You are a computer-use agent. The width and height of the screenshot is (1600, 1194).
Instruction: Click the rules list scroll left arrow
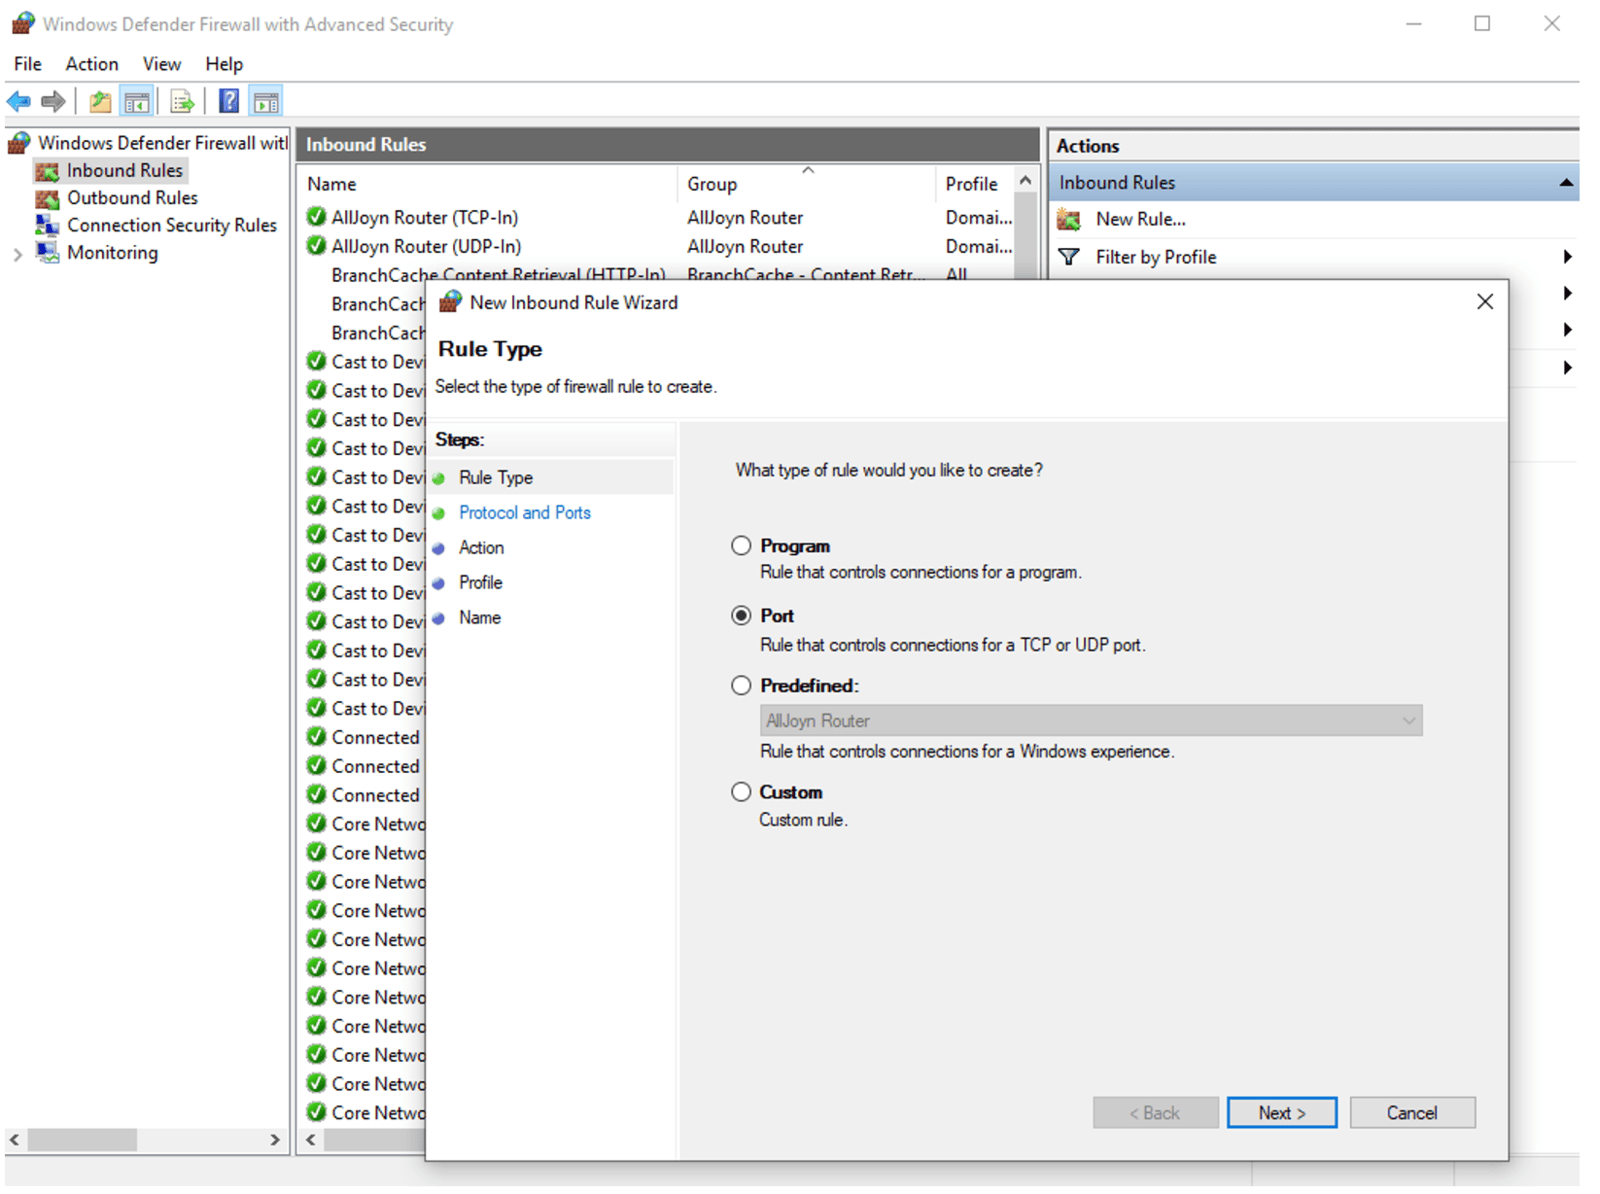tap(311, 1140)
